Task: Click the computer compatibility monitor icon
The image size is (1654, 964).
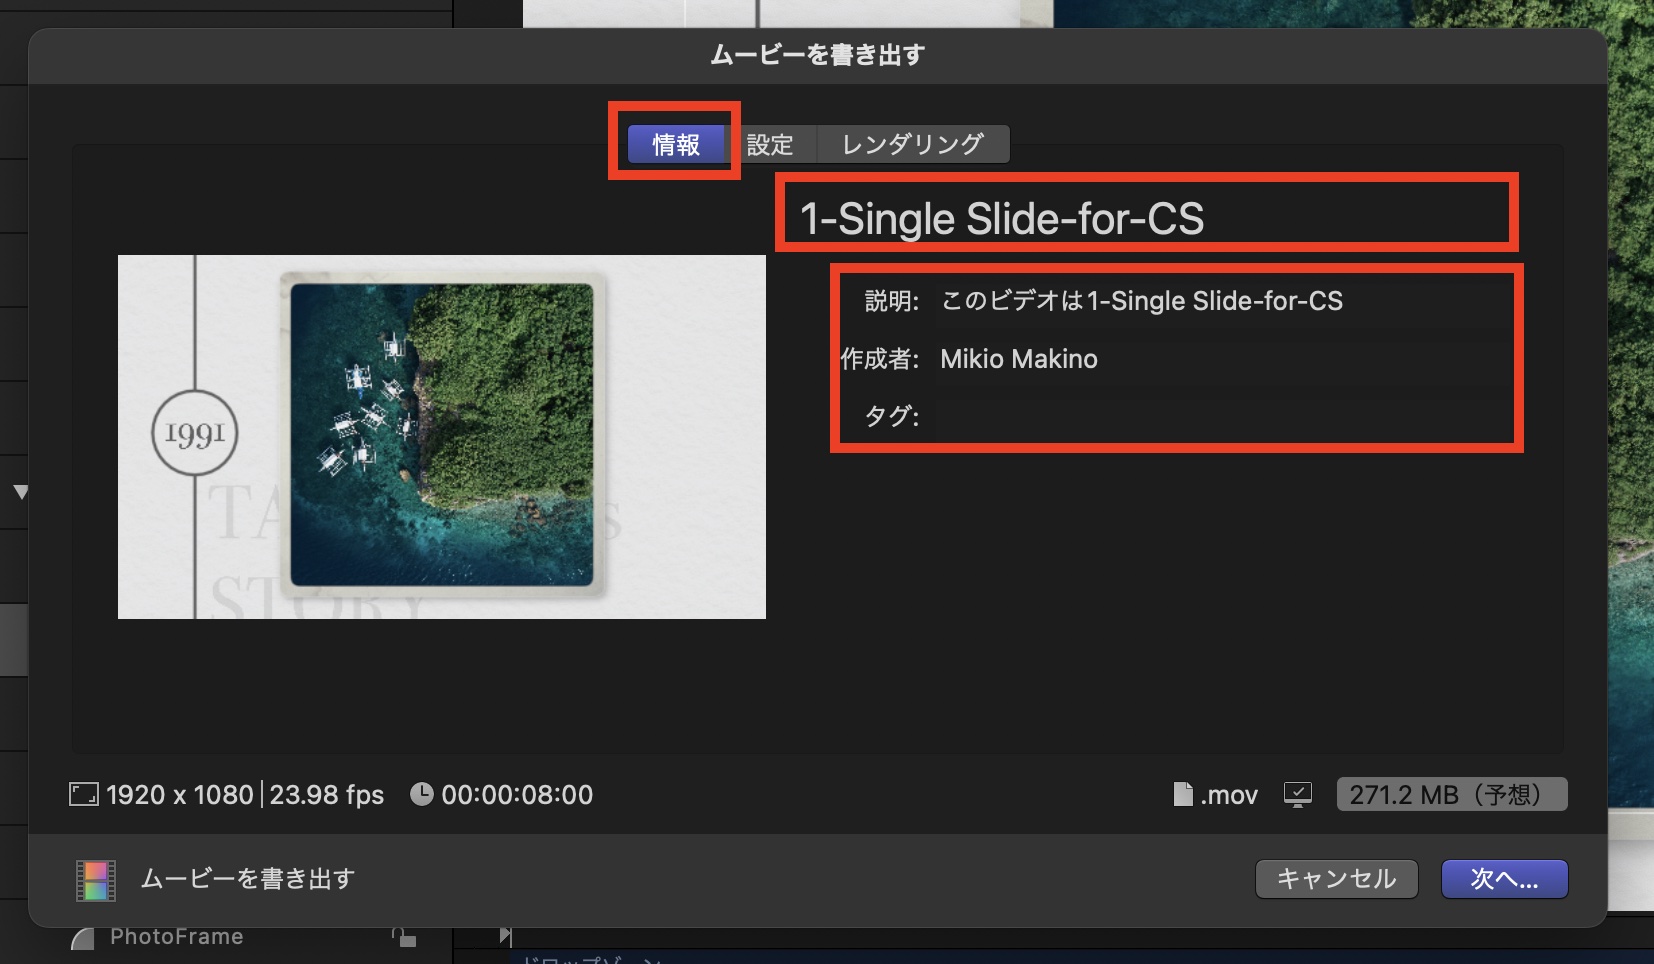Action: [1297, 795]
